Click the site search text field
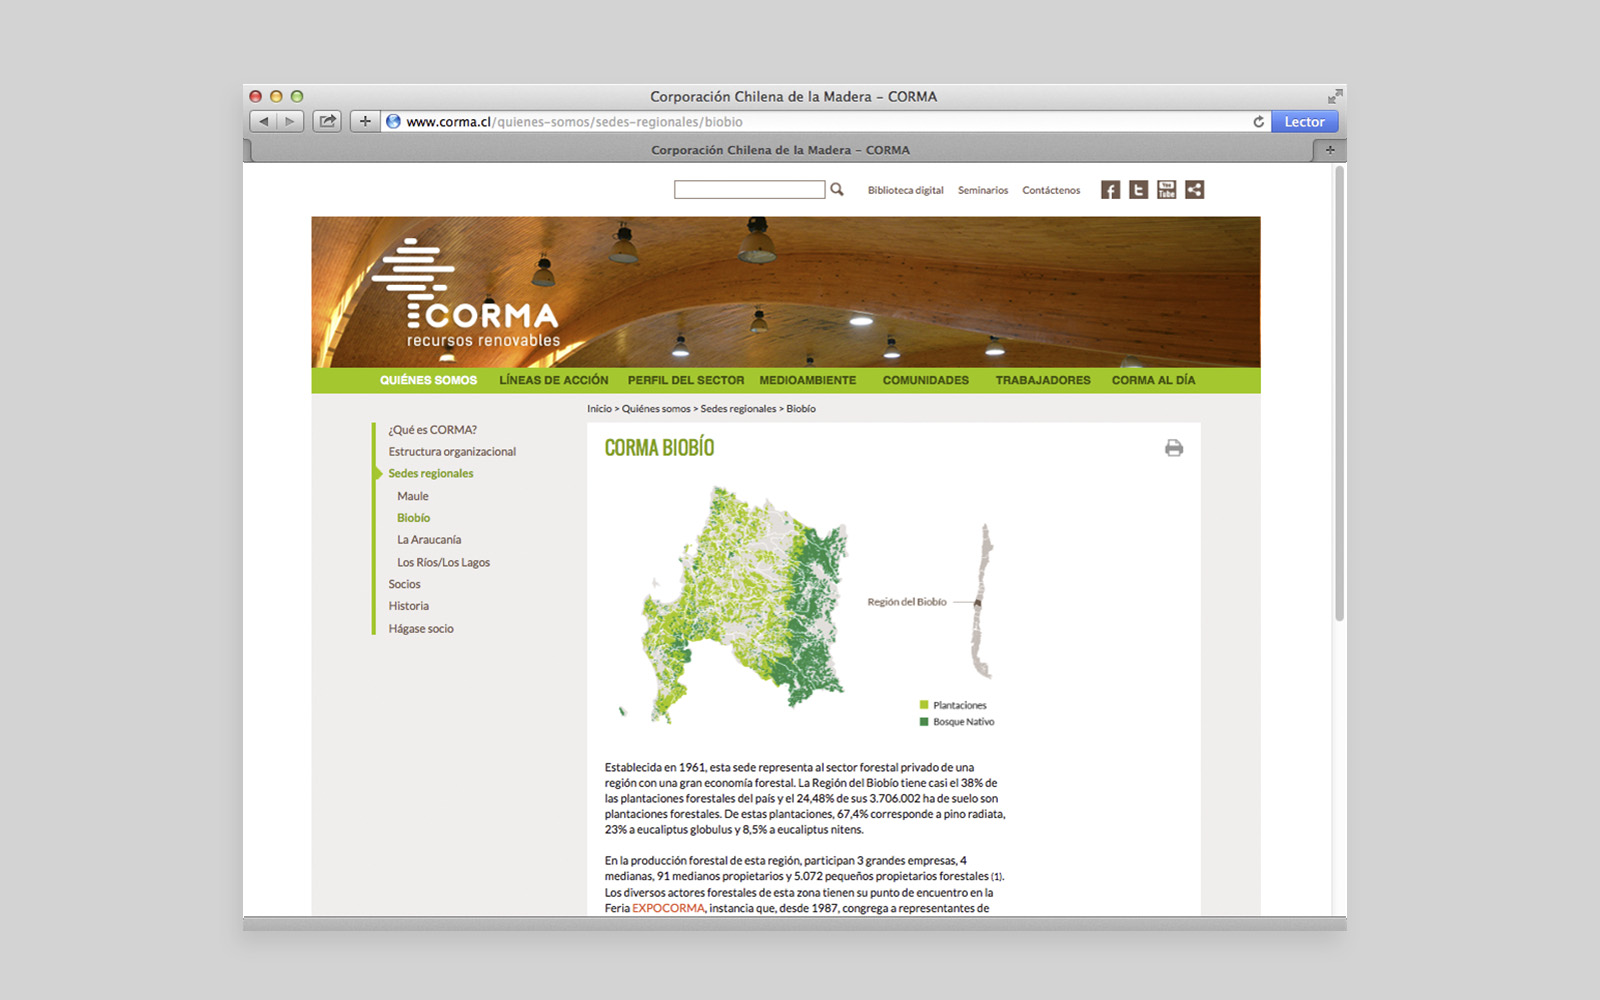 pos(749,189)
